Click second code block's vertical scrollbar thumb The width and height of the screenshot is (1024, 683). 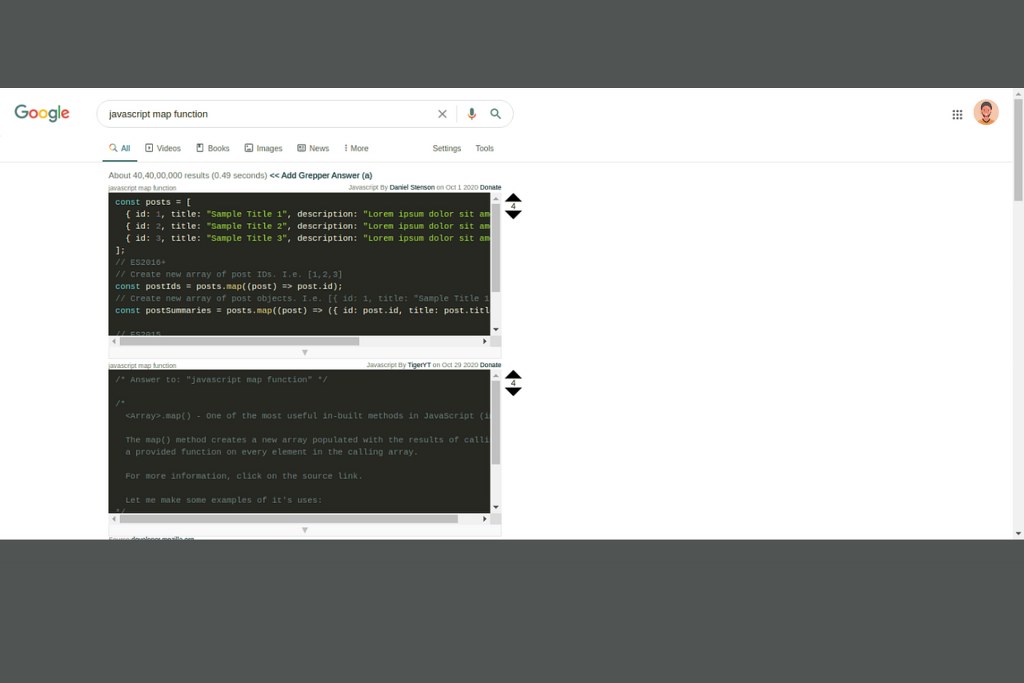[496, 422]
